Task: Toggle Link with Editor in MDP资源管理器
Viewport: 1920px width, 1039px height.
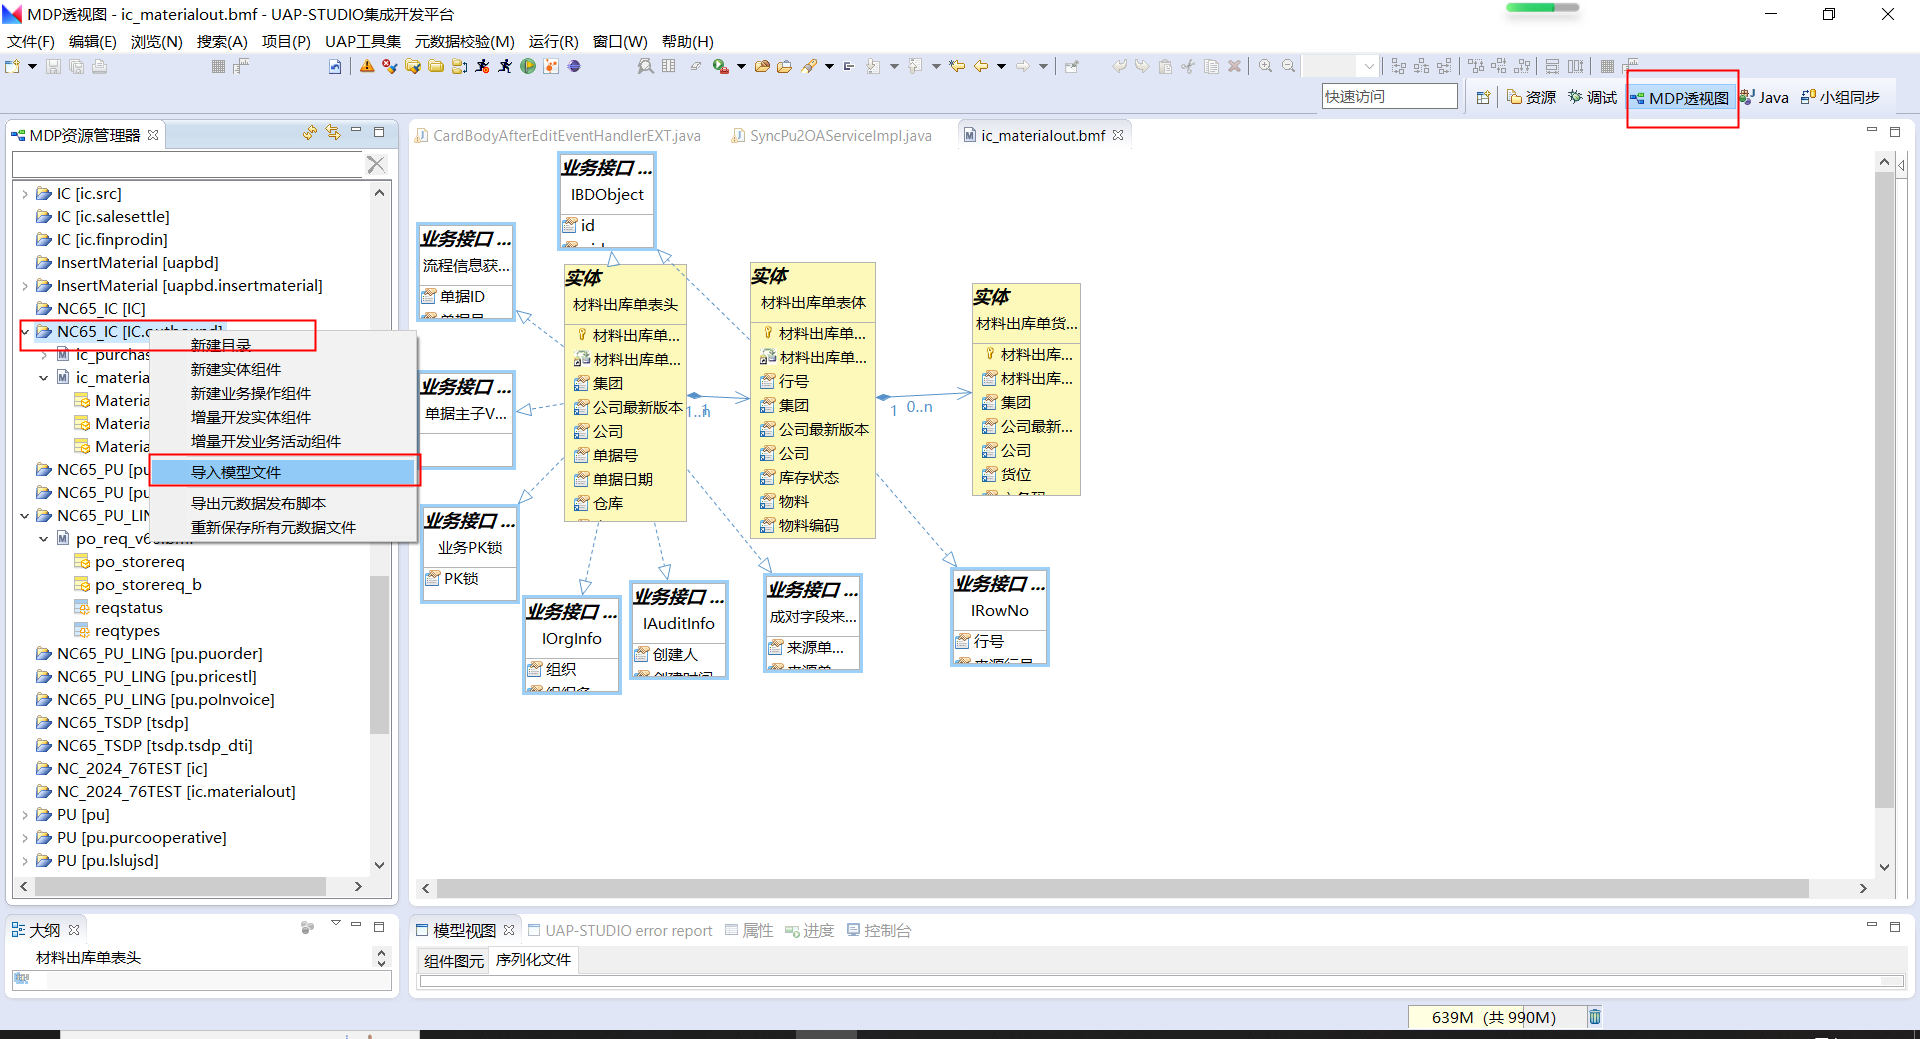Action: pos(333,132)
